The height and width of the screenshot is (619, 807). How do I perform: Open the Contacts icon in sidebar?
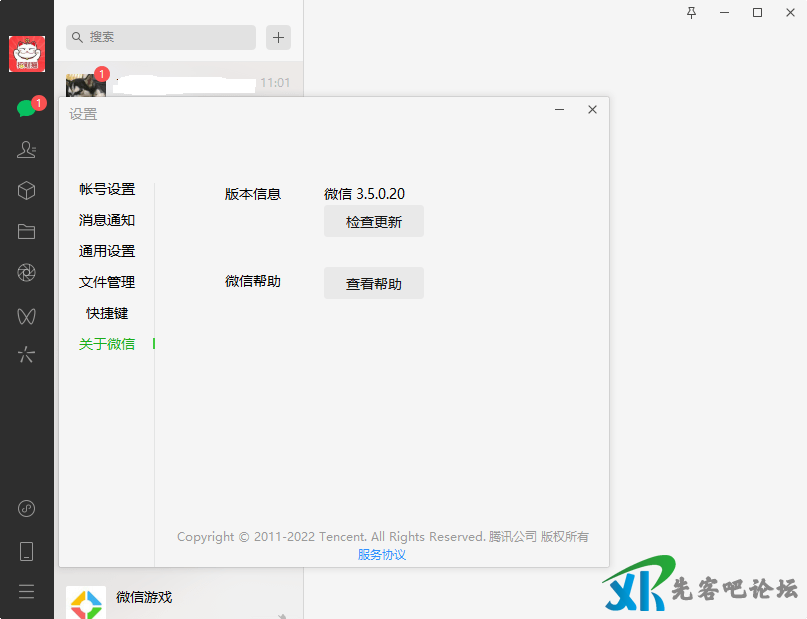27,150
